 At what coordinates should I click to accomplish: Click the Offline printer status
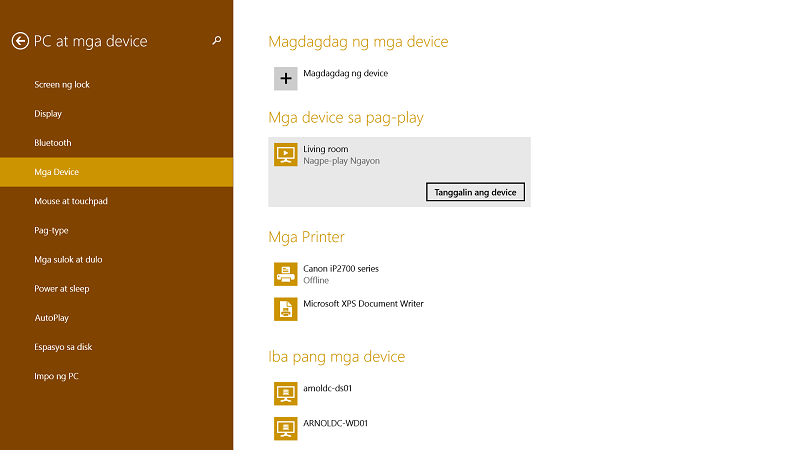click(x=316, y=280)
